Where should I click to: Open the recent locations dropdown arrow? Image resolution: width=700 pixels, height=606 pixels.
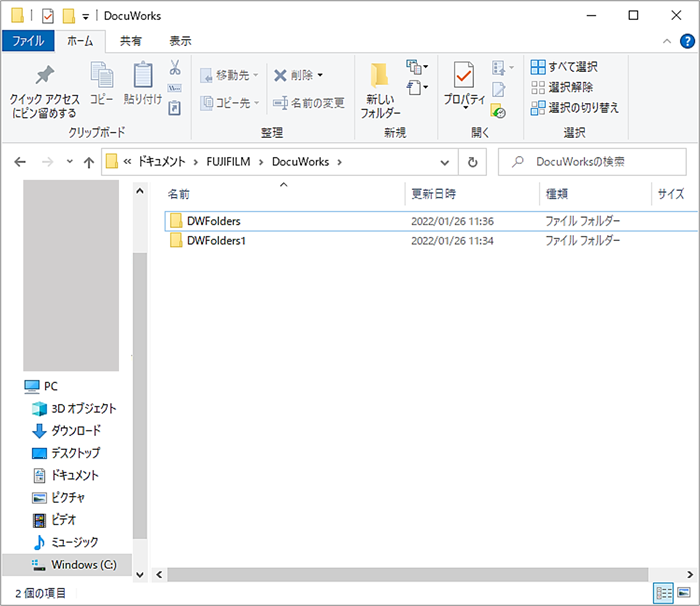69,161
